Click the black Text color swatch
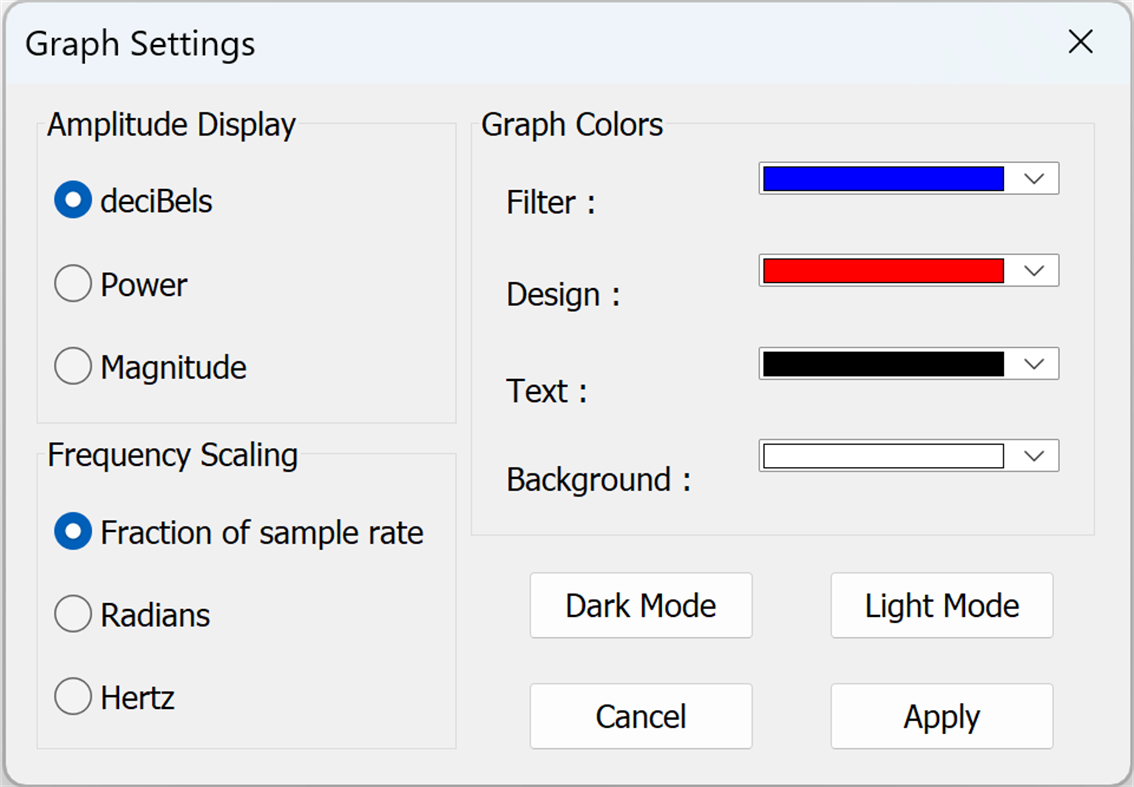1134x787 pixels. click(x=883, y=364)
